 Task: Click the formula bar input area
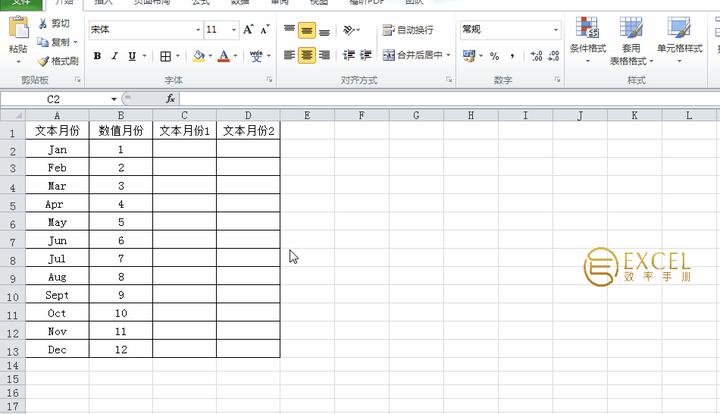point(450,99)
